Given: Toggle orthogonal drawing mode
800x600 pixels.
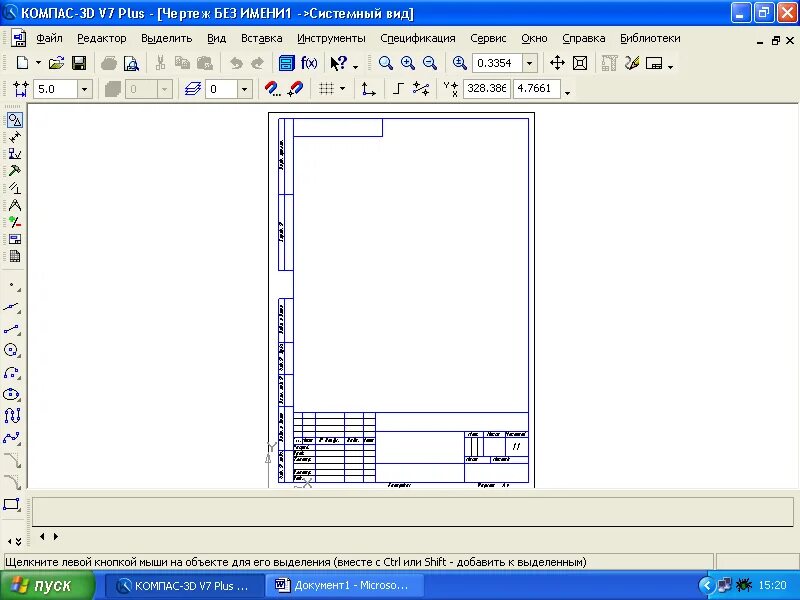Looking at the screenshot, I should coord(398,89).
